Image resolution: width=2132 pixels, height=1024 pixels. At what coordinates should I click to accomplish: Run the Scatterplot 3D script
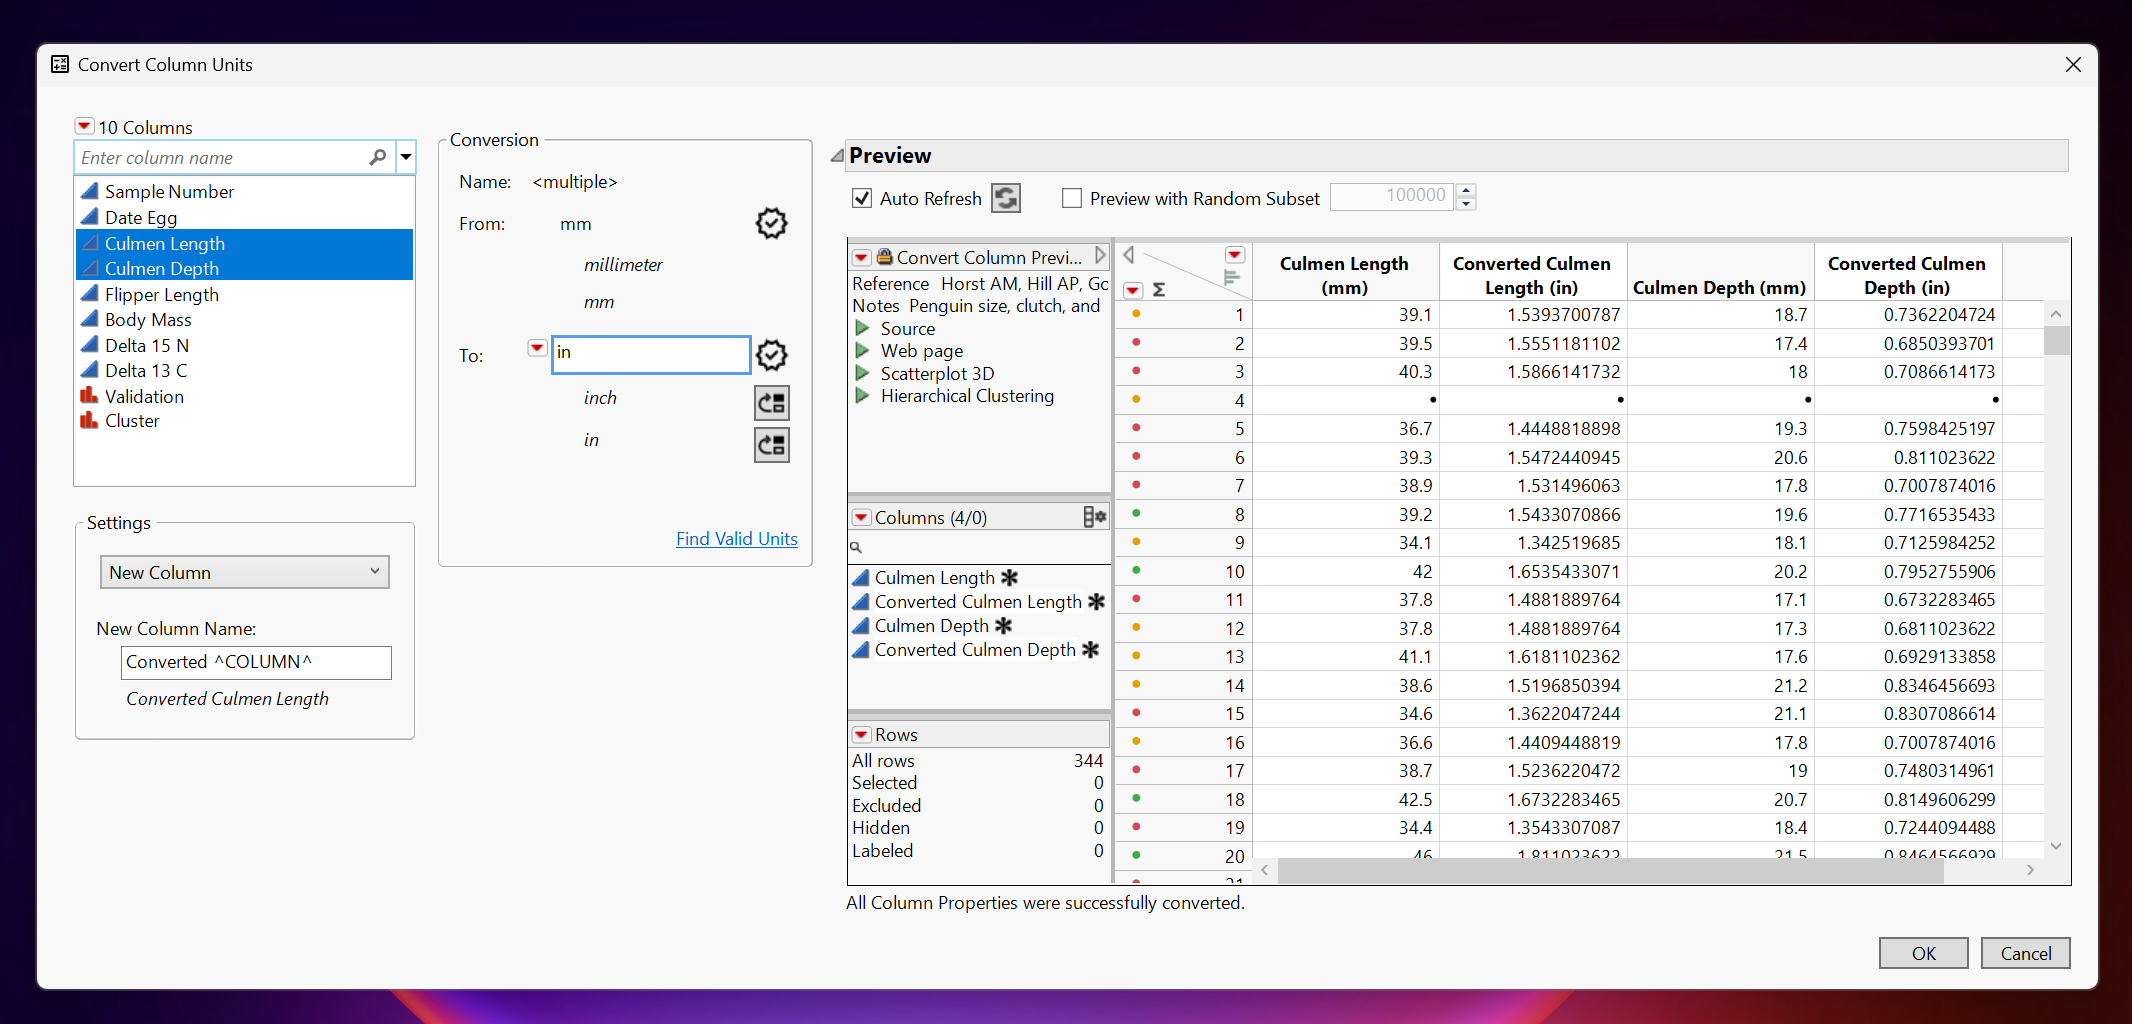pyautogui.click(x=862, y=373)
